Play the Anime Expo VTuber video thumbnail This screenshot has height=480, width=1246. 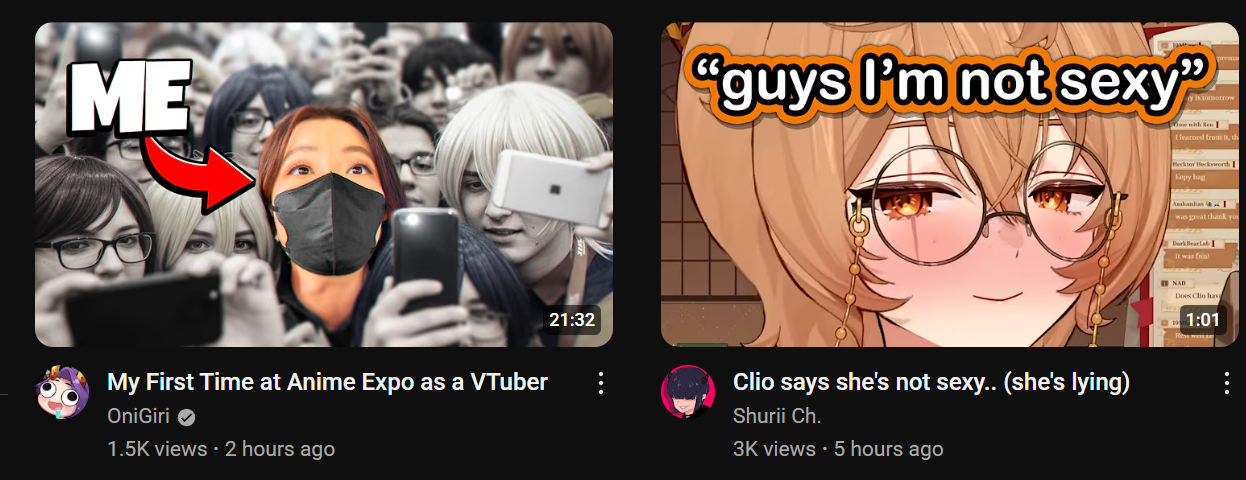324,184
